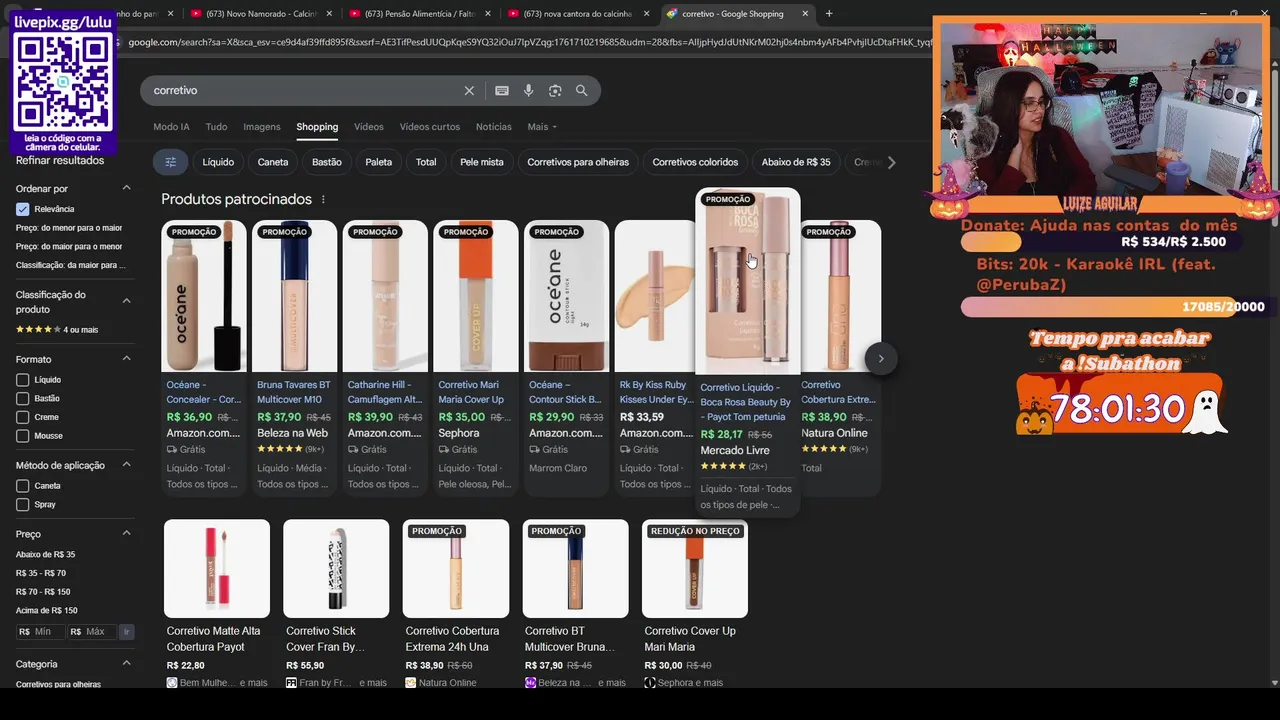
Task: Collapse the 'Classificação do produto' section
Action: point(127,300)
